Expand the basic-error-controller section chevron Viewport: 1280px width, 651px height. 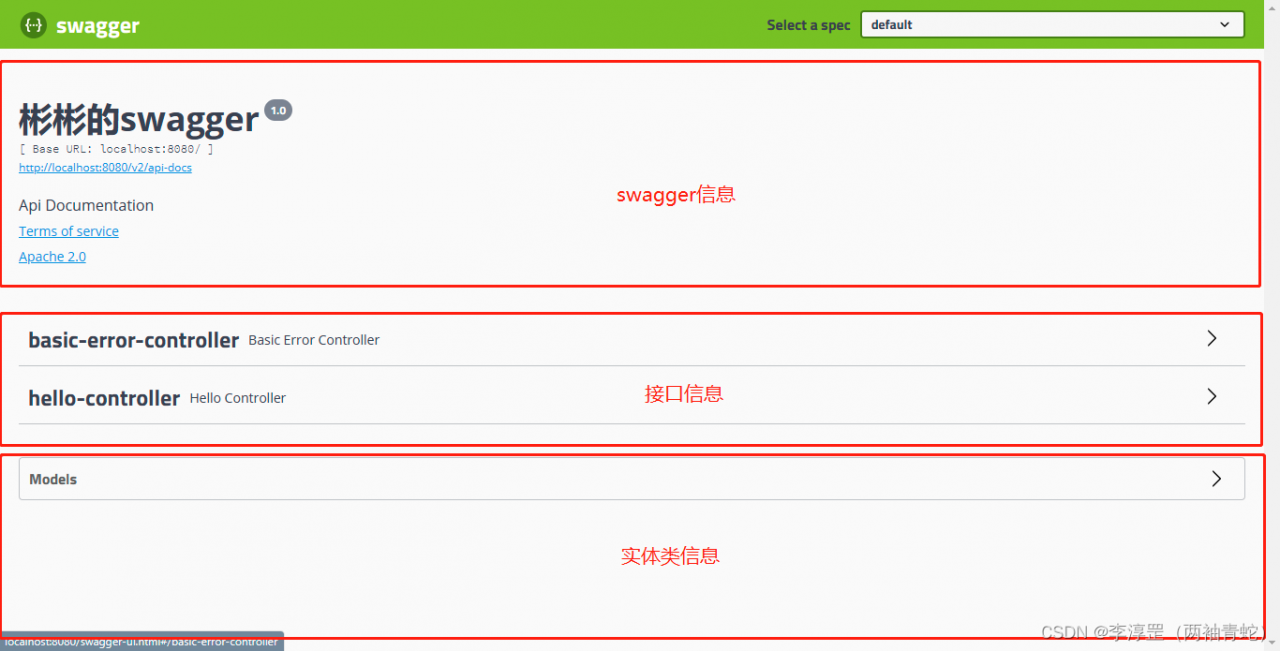click(x=1212, y=339)
